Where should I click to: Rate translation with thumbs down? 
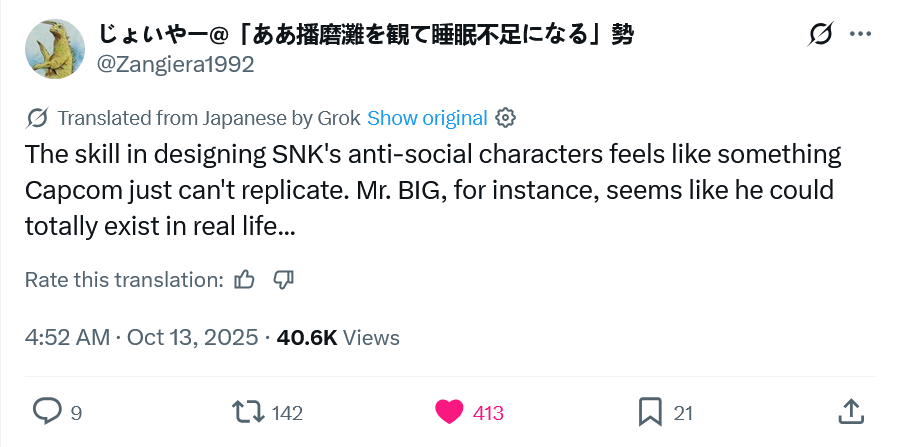pyautogui.click(x=283, y=280)
